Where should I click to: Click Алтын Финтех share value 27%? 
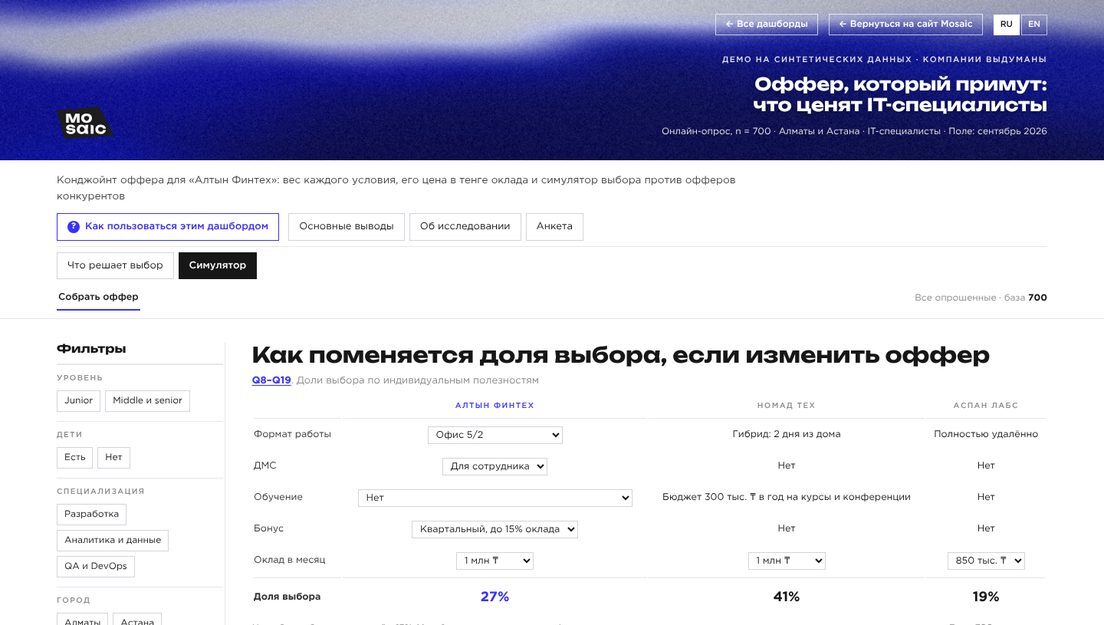(495, 597)
